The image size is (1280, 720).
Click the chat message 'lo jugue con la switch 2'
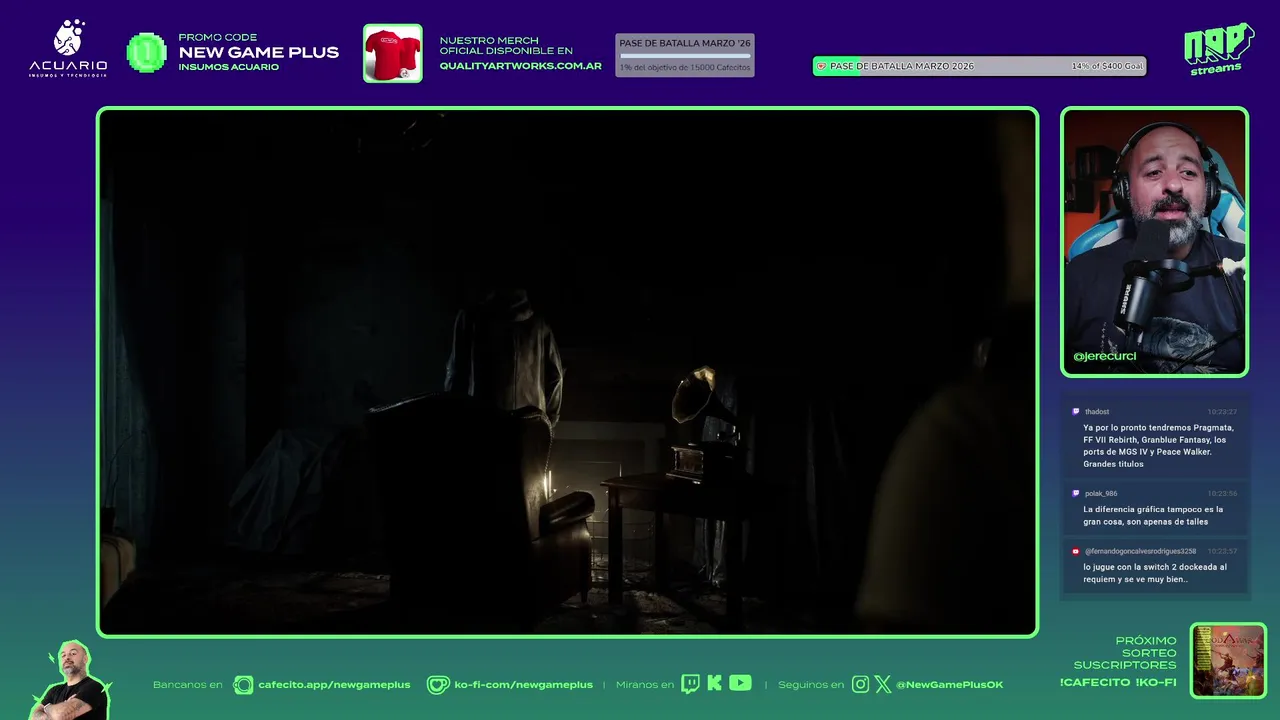tap(1155, 573)
